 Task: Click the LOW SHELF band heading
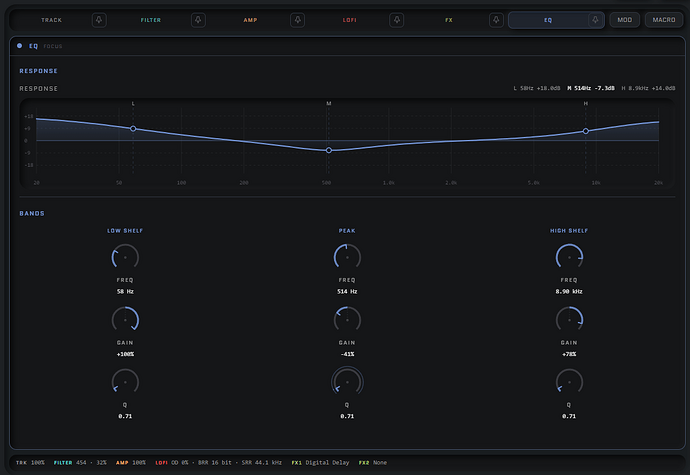coord(125,231)
